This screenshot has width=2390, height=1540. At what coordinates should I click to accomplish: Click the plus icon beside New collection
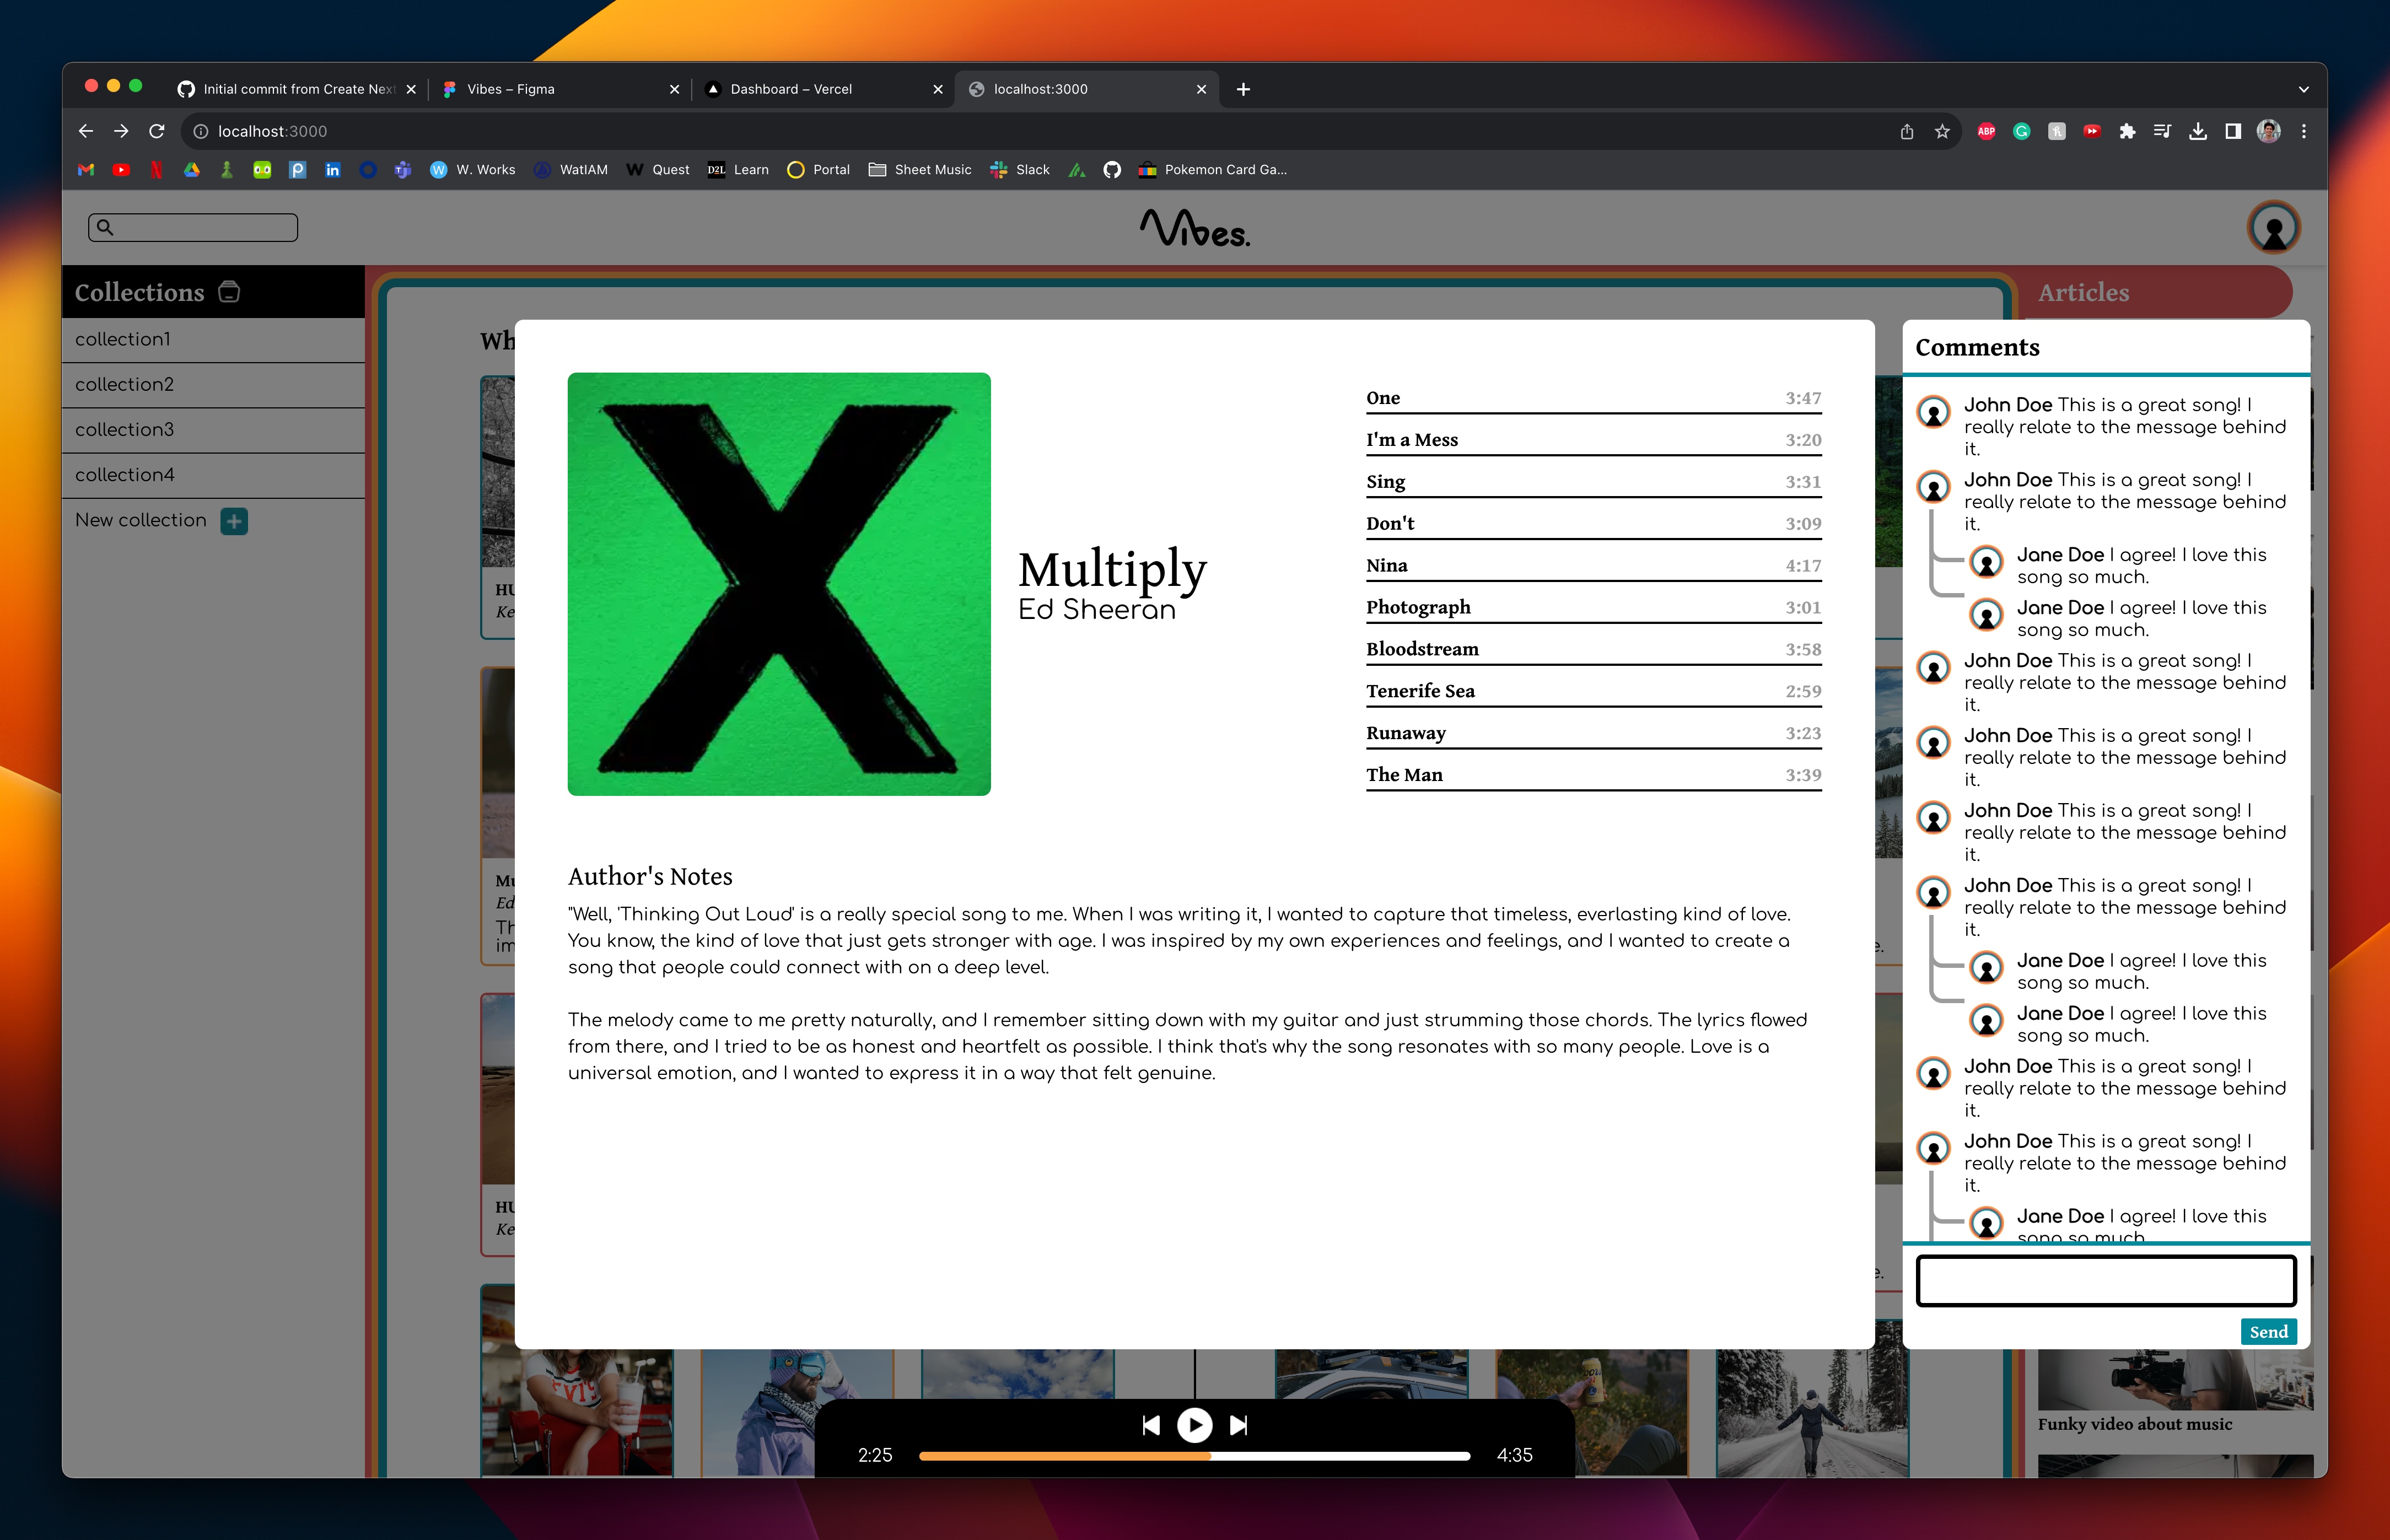pos(234,521)
